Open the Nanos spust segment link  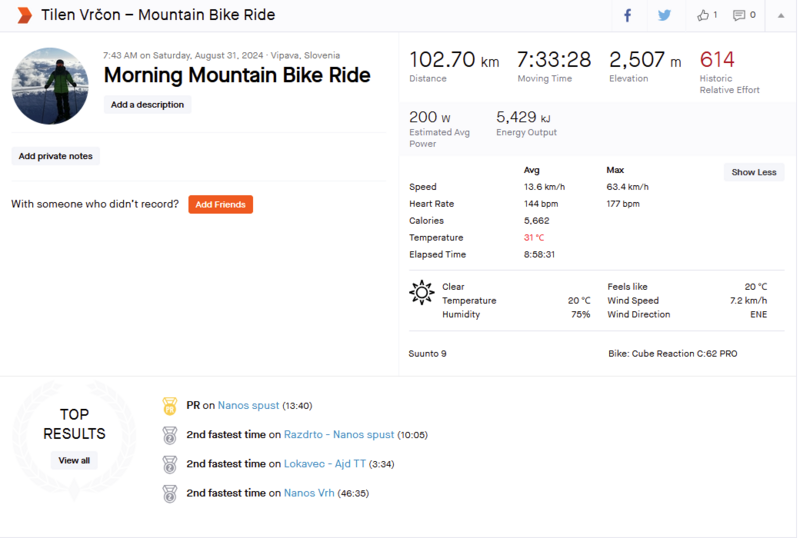click(248, 406)
